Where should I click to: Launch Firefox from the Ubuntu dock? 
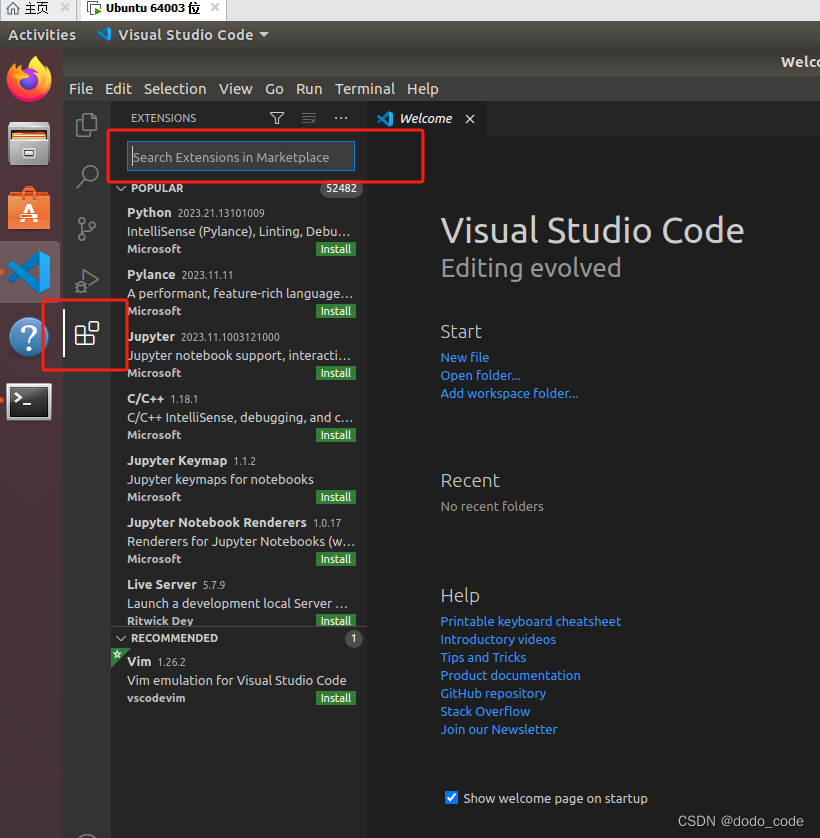pyautogui.click(x=29, y=79)
